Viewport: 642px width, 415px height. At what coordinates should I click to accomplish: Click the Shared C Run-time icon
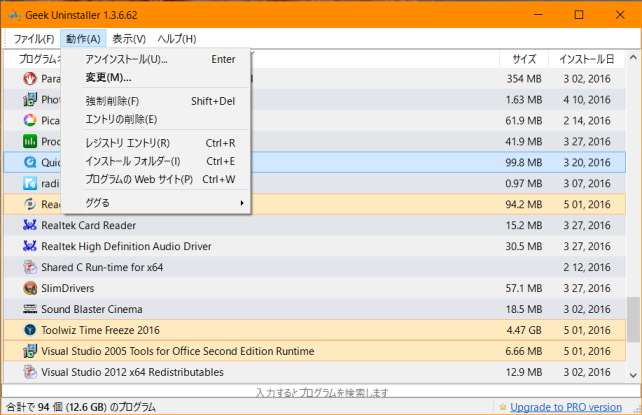(30, 267)
